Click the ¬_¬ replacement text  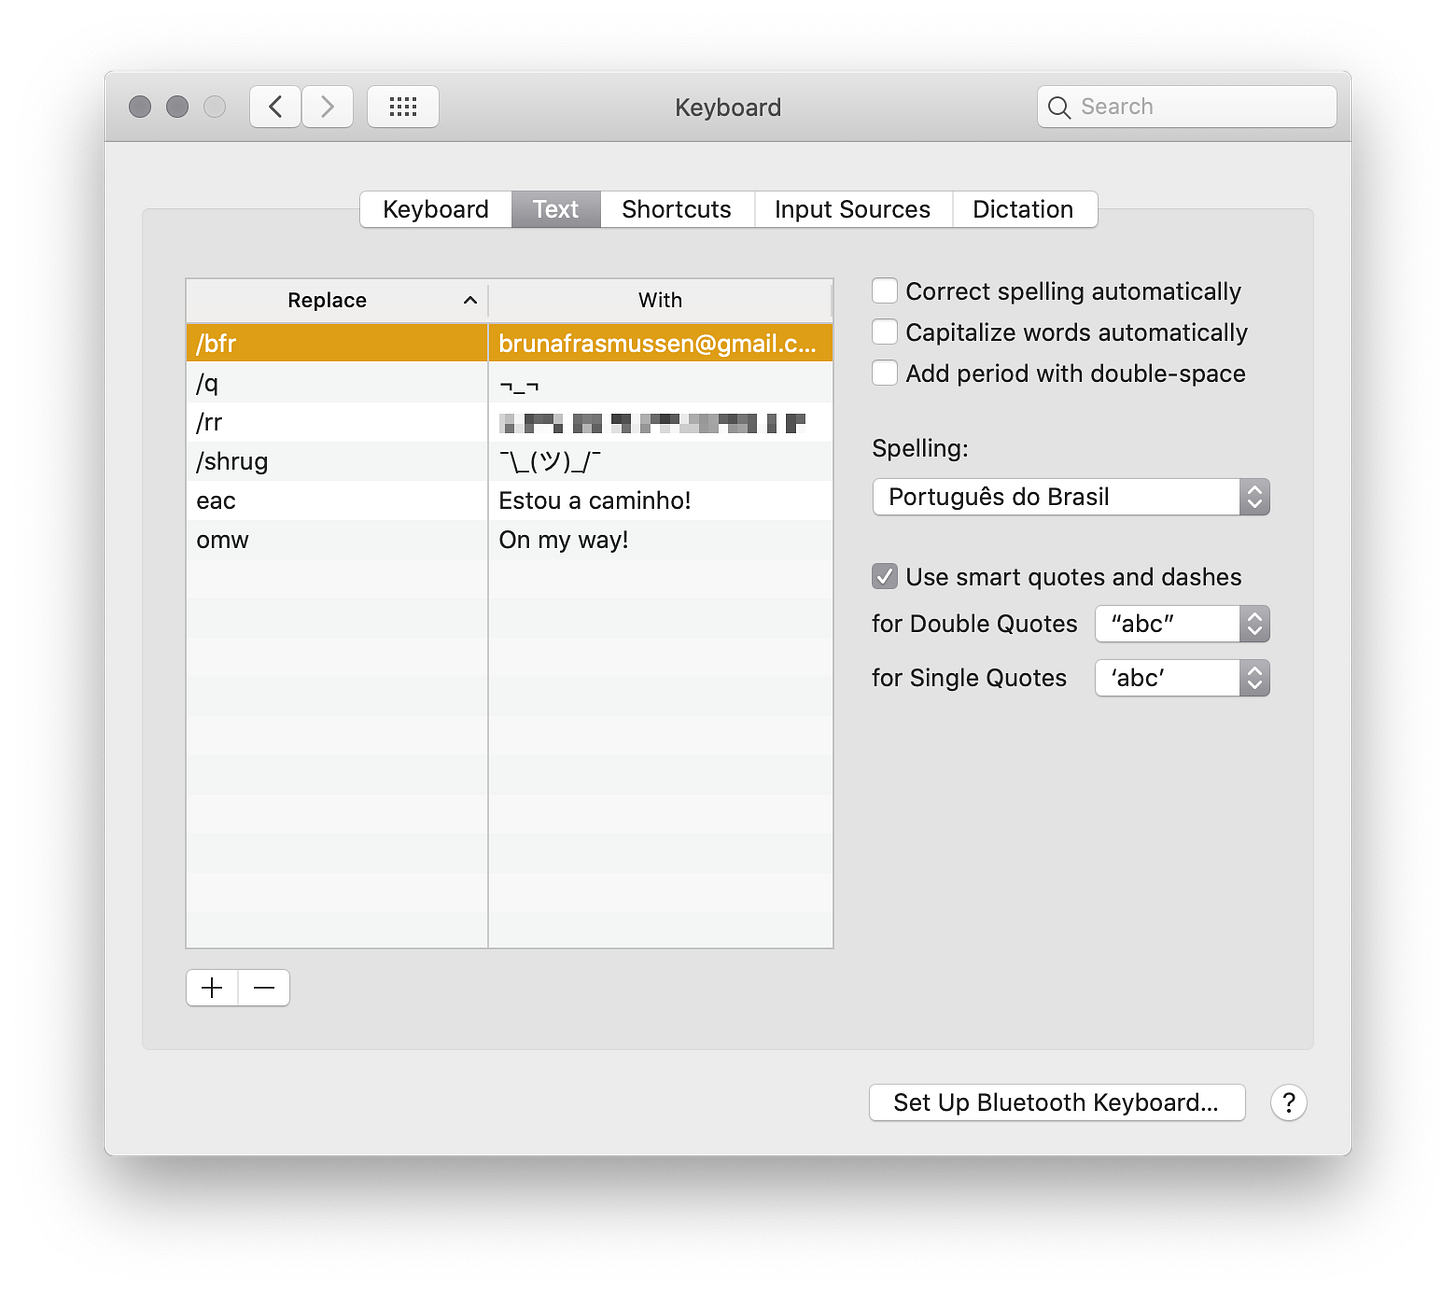[x=519, y=385]
